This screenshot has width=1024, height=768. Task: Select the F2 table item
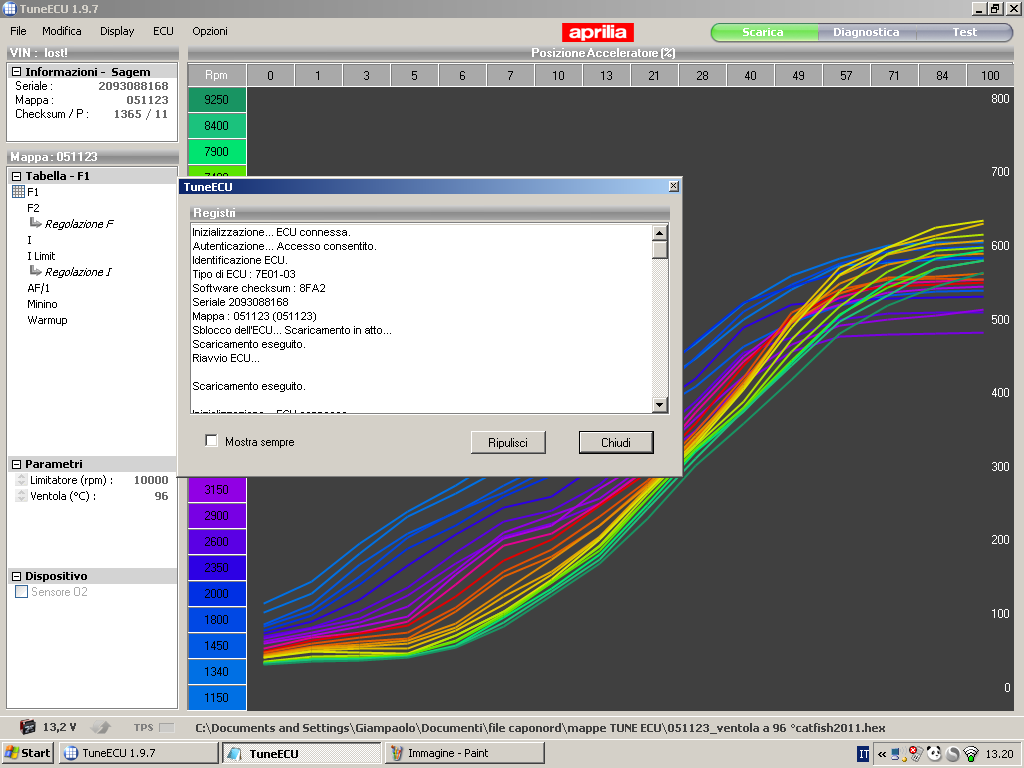pos(33,208)
